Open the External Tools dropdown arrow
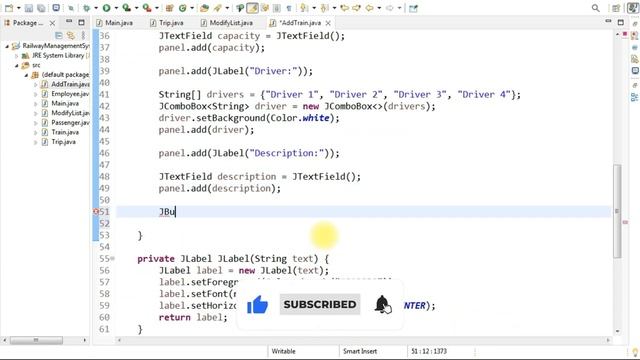The height and width of the screenshot is (360, 640). pos(157,8)
